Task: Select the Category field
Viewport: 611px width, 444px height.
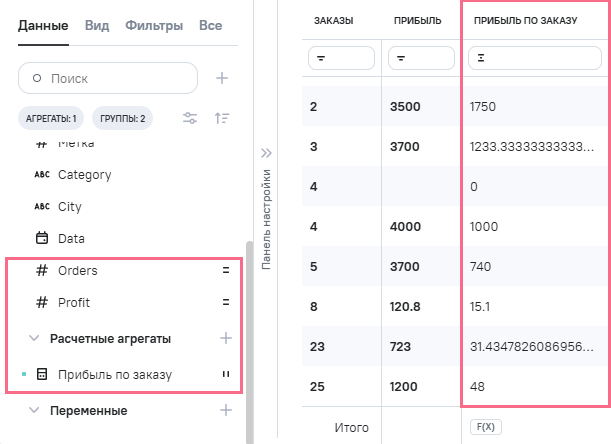Action: point(84,175)
